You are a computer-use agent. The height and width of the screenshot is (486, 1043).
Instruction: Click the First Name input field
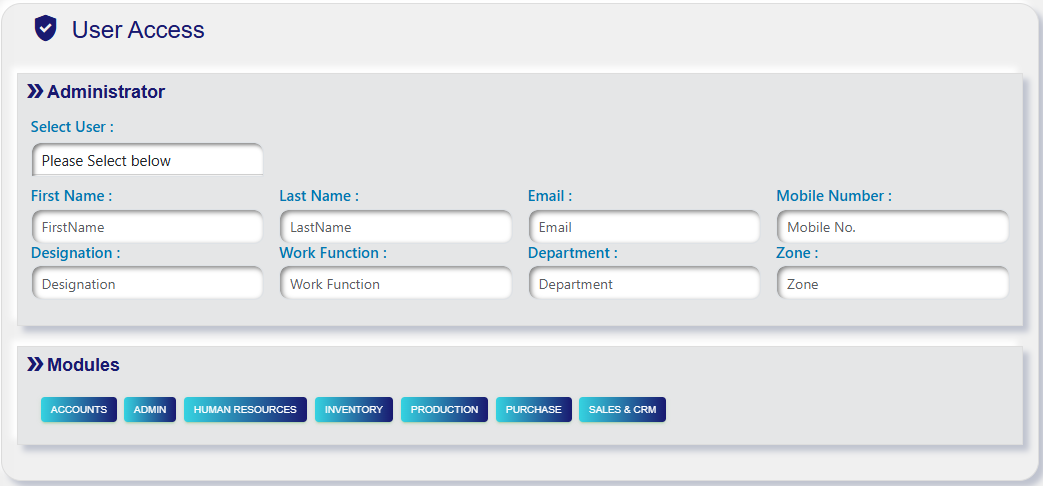pyautogui.click(x=147, y=227)
